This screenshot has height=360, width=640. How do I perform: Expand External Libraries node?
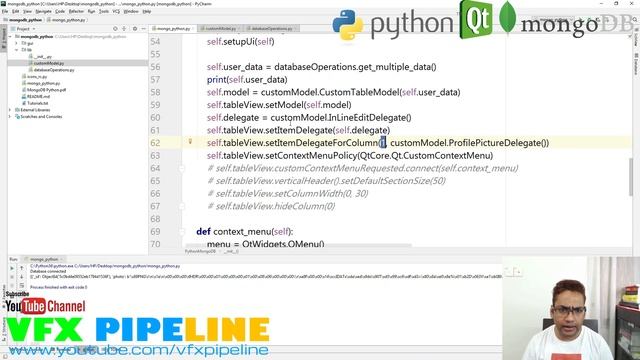10,110
